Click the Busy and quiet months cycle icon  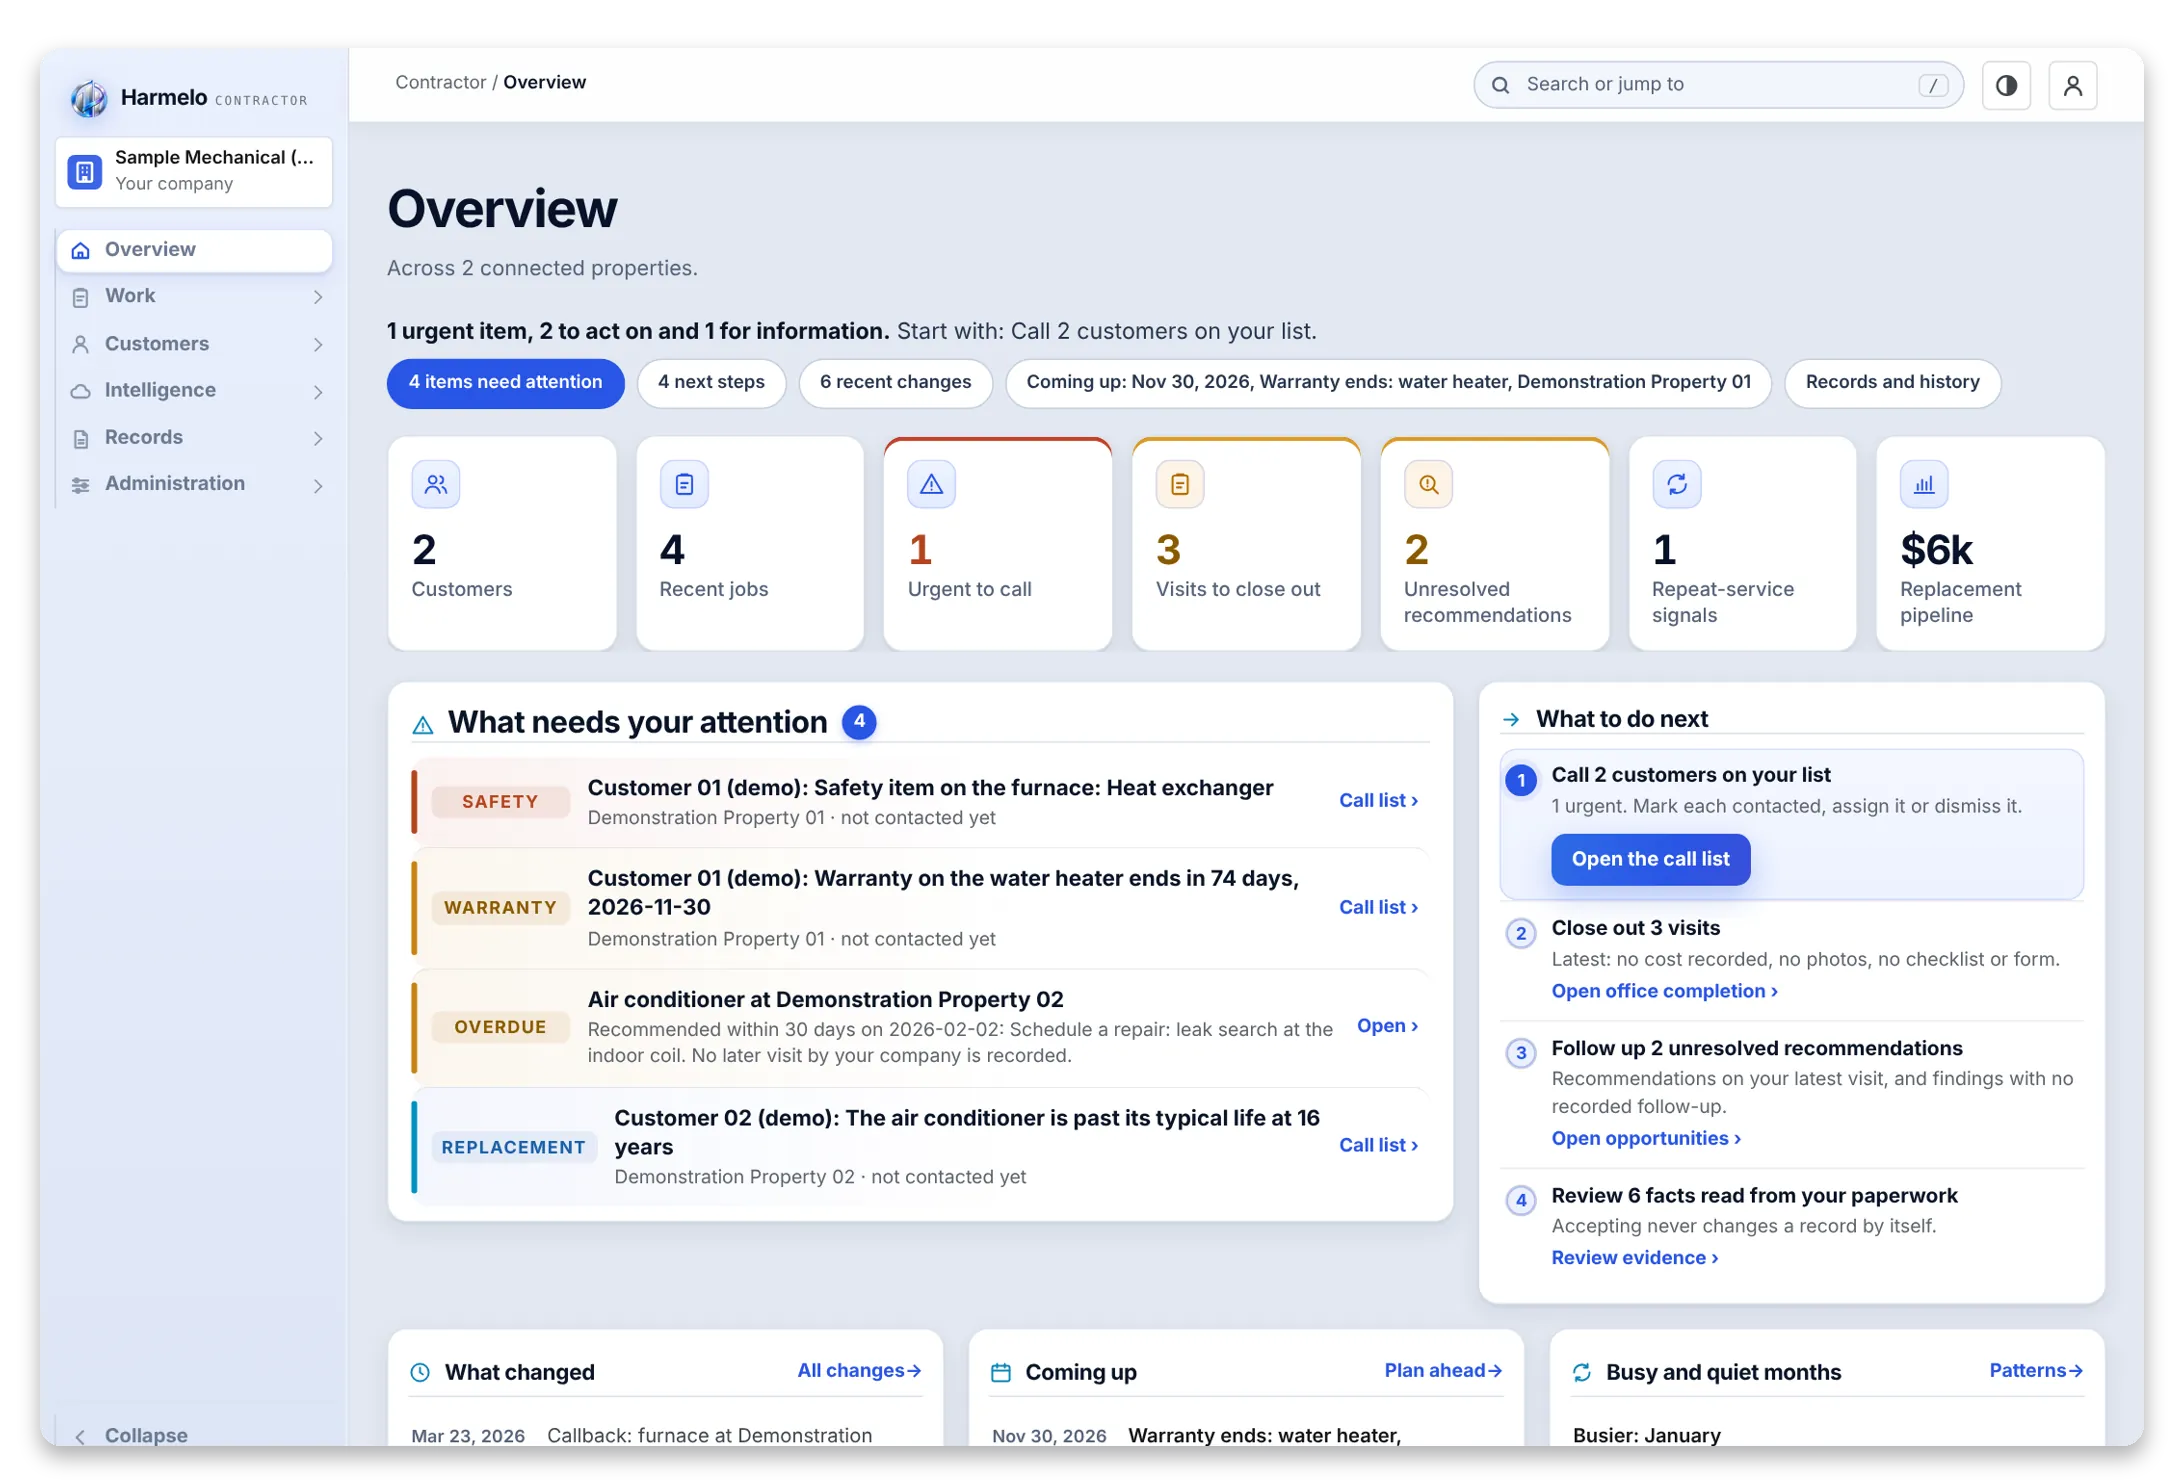pos(1582,1372)
